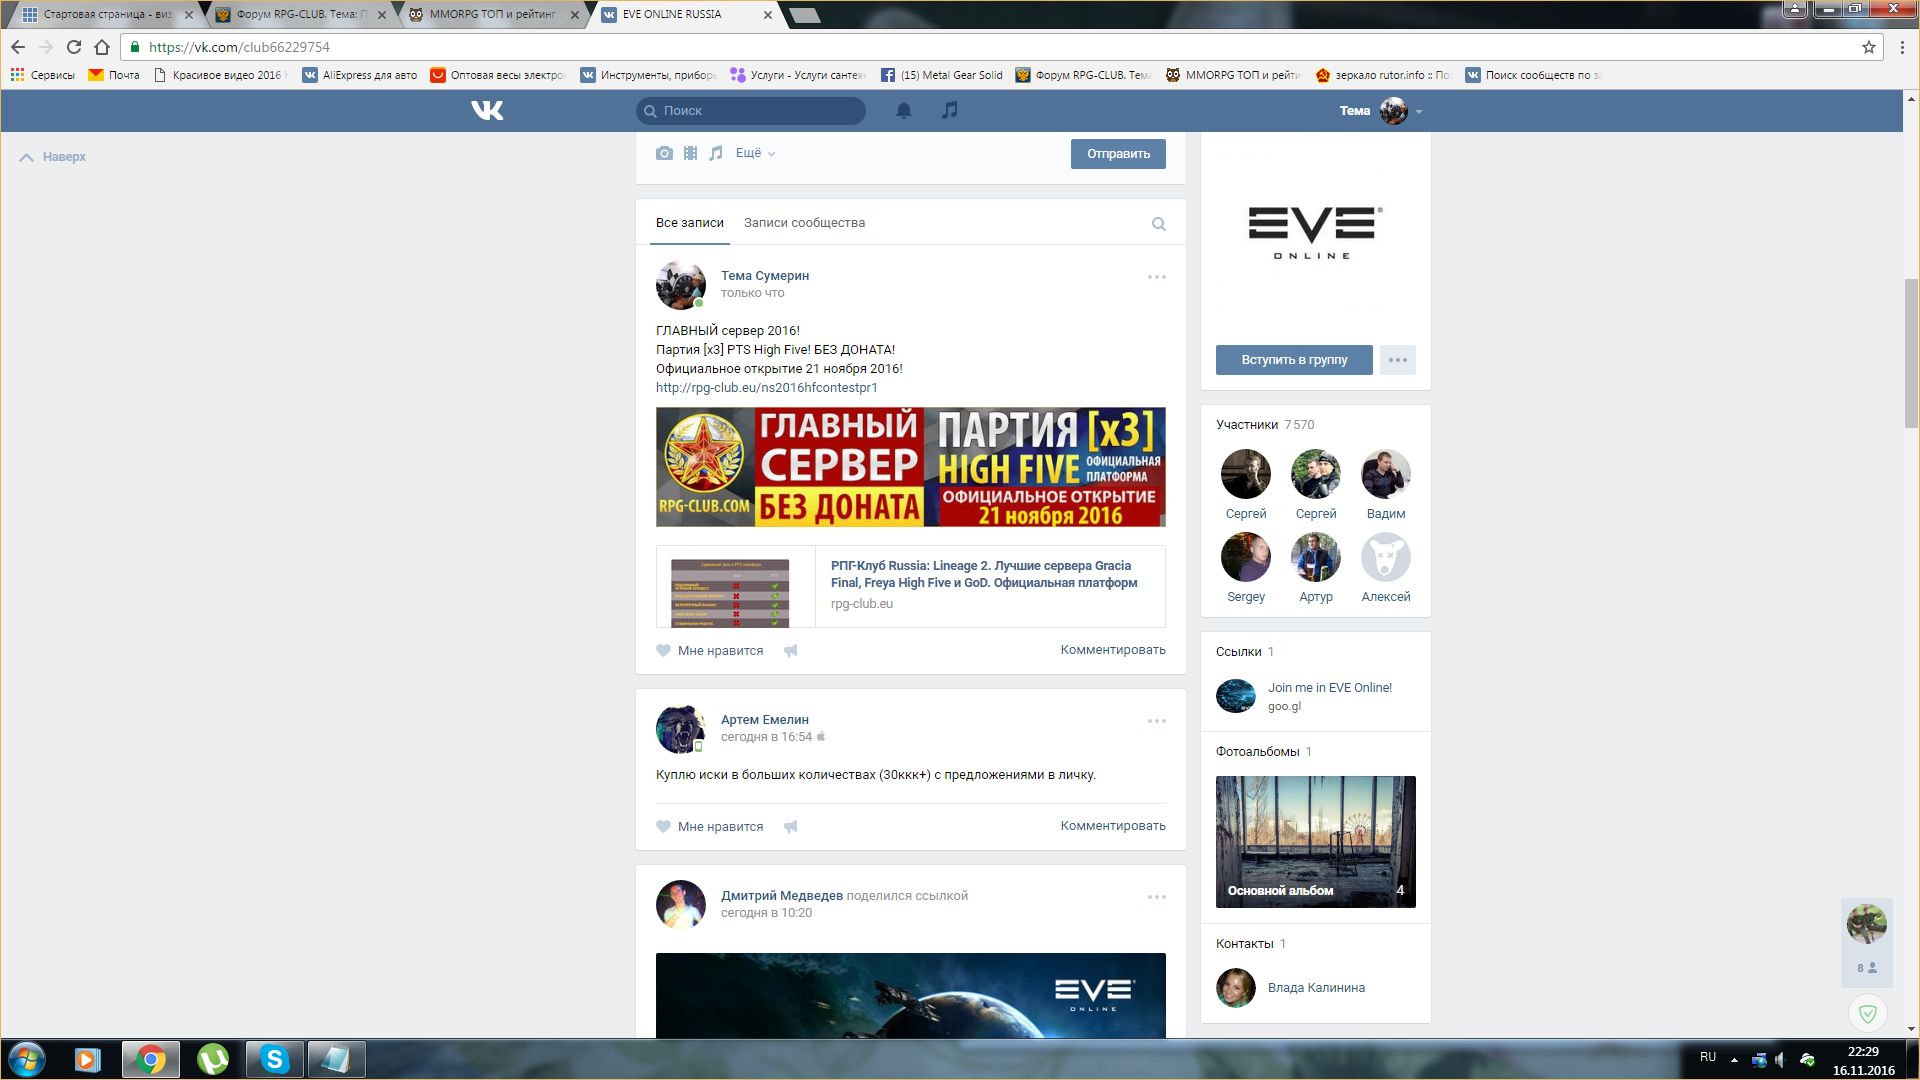Open Основной альбом photo thumbnail
Screen dimensions: 1920x1080
tap(1315, 841)
